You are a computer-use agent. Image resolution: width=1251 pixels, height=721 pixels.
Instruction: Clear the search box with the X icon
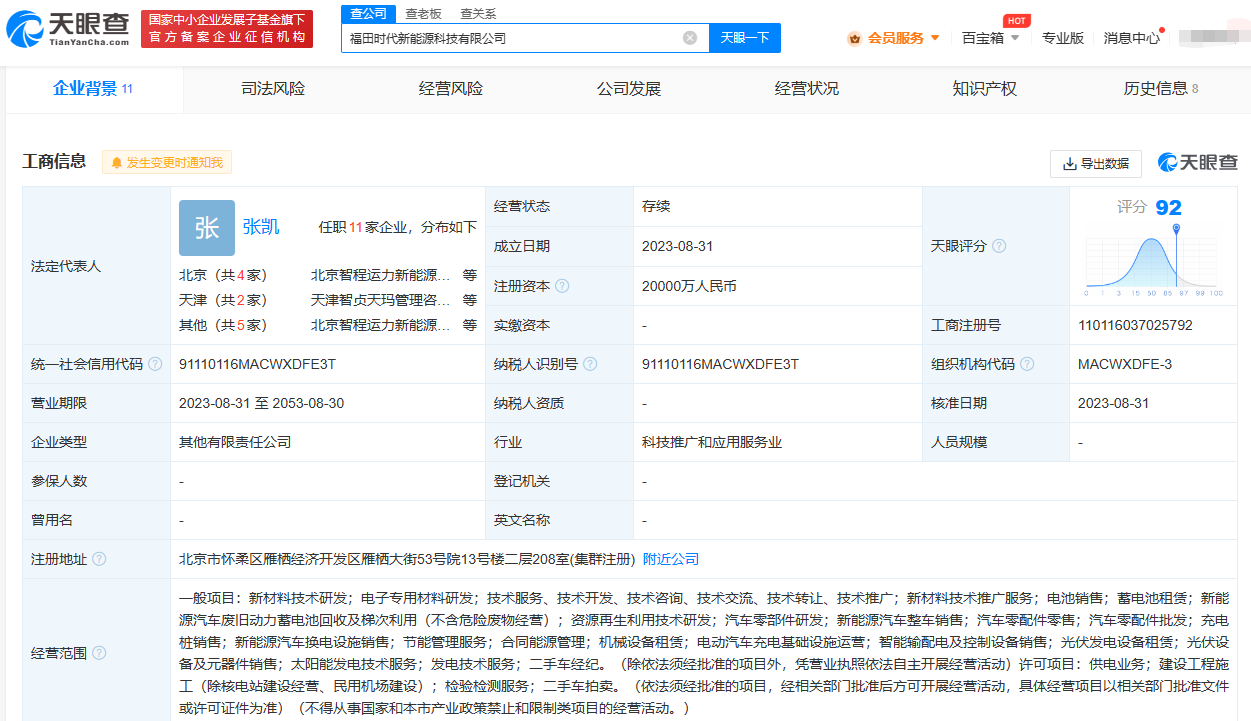[690, 38]
